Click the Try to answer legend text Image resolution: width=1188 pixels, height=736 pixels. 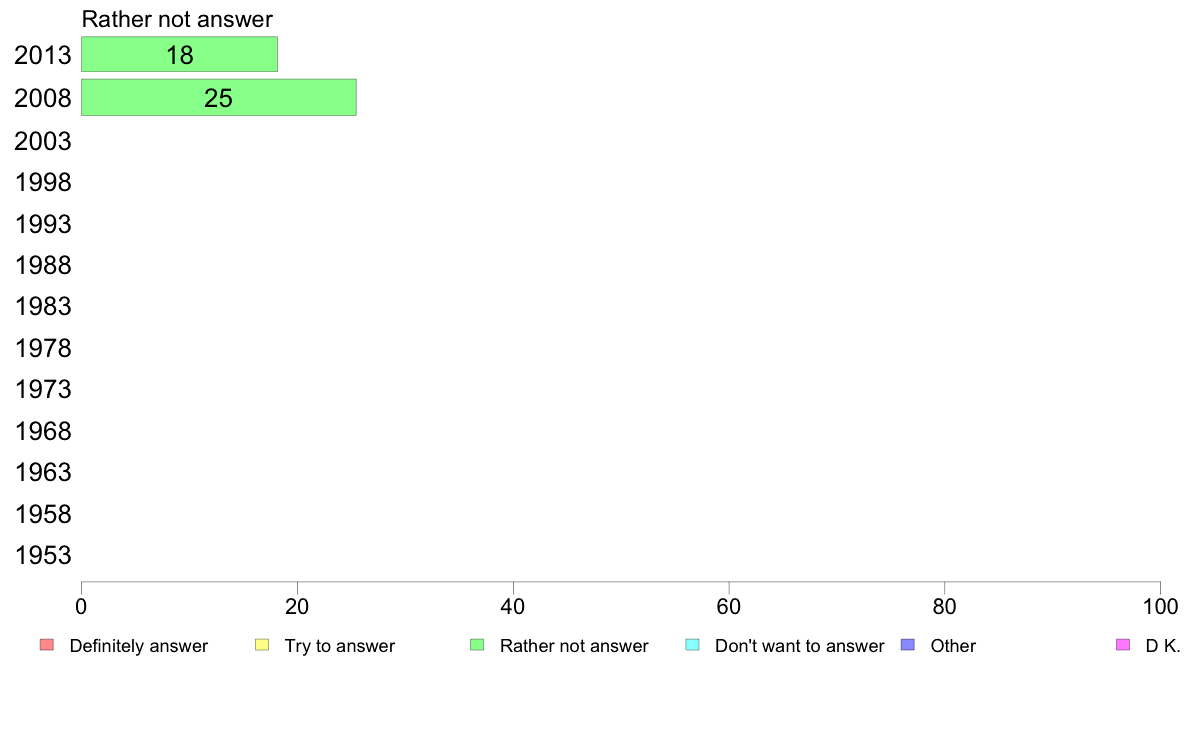pos(339,646)
